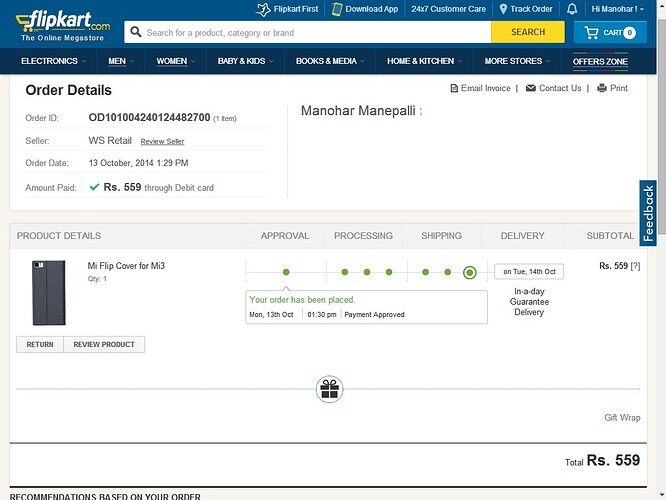Open the notifications bell
This screenshot has width=666, height=500.
(572, 9)
